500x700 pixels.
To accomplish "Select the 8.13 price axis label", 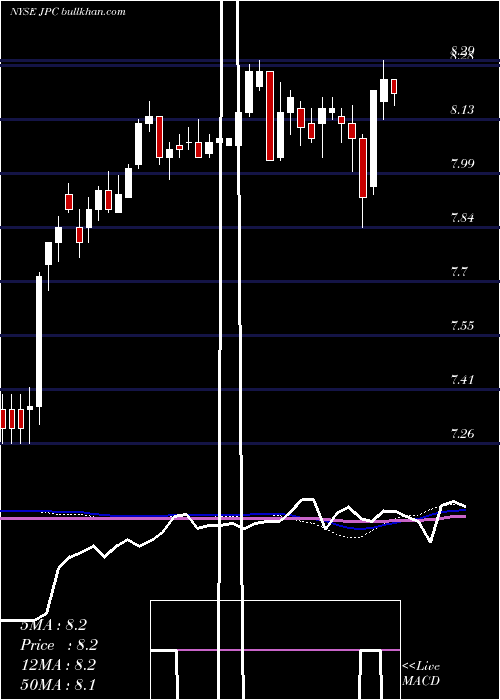I will click(x=462, y=109).
